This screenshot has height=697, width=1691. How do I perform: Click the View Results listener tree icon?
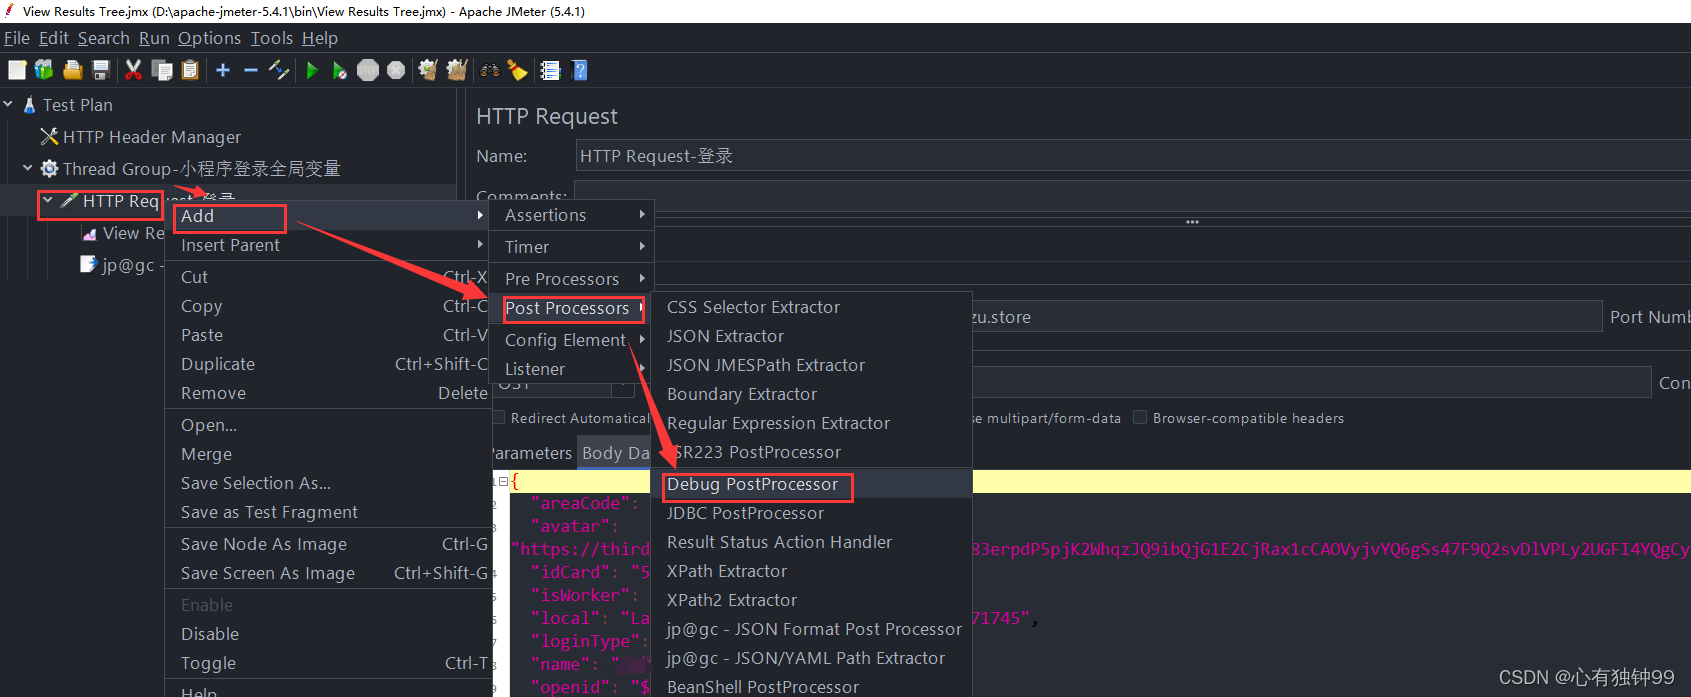click(x=90, y=233)
